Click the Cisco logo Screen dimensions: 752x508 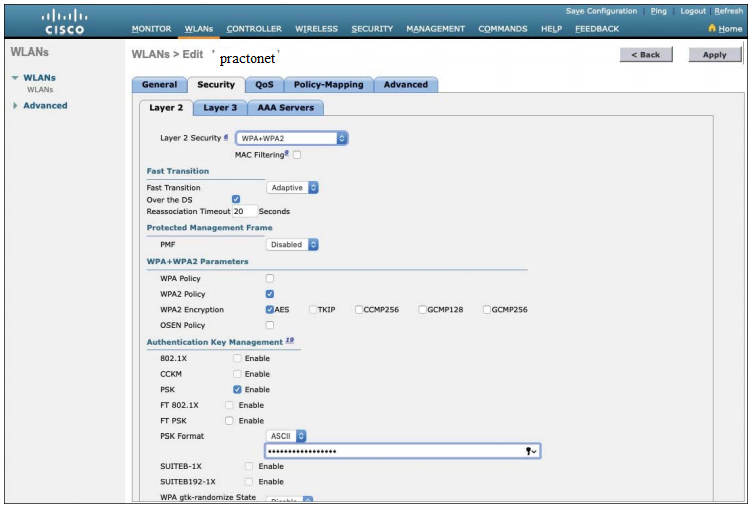[64, 23]
